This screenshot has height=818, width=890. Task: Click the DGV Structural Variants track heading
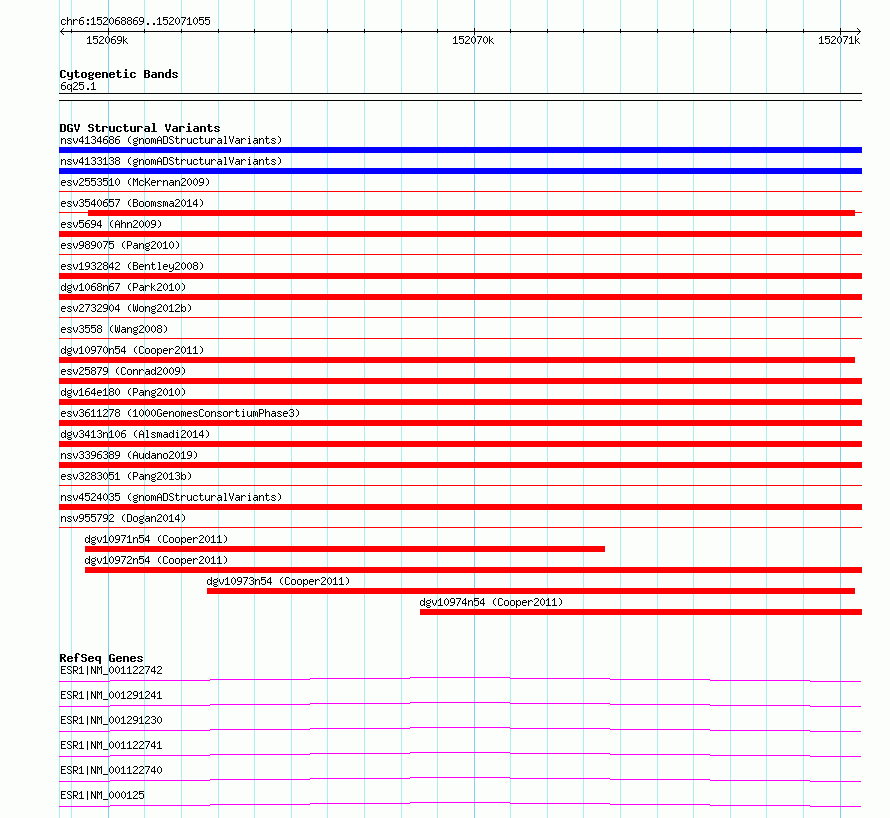click(140, 128)
